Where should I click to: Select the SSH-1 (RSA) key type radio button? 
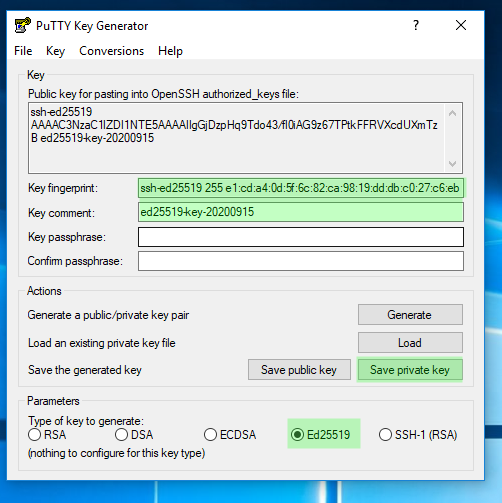coord(418,435)
